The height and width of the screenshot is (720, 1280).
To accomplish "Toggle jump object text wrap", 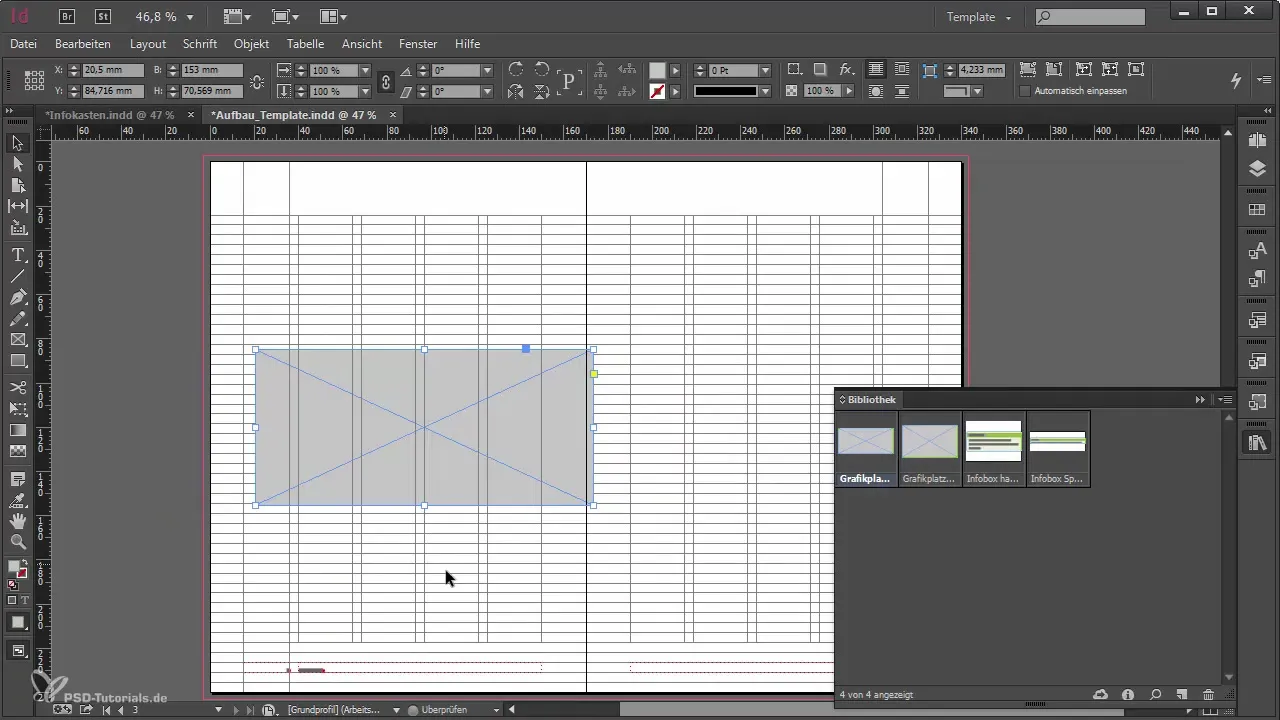I will [x=902, y=91].
